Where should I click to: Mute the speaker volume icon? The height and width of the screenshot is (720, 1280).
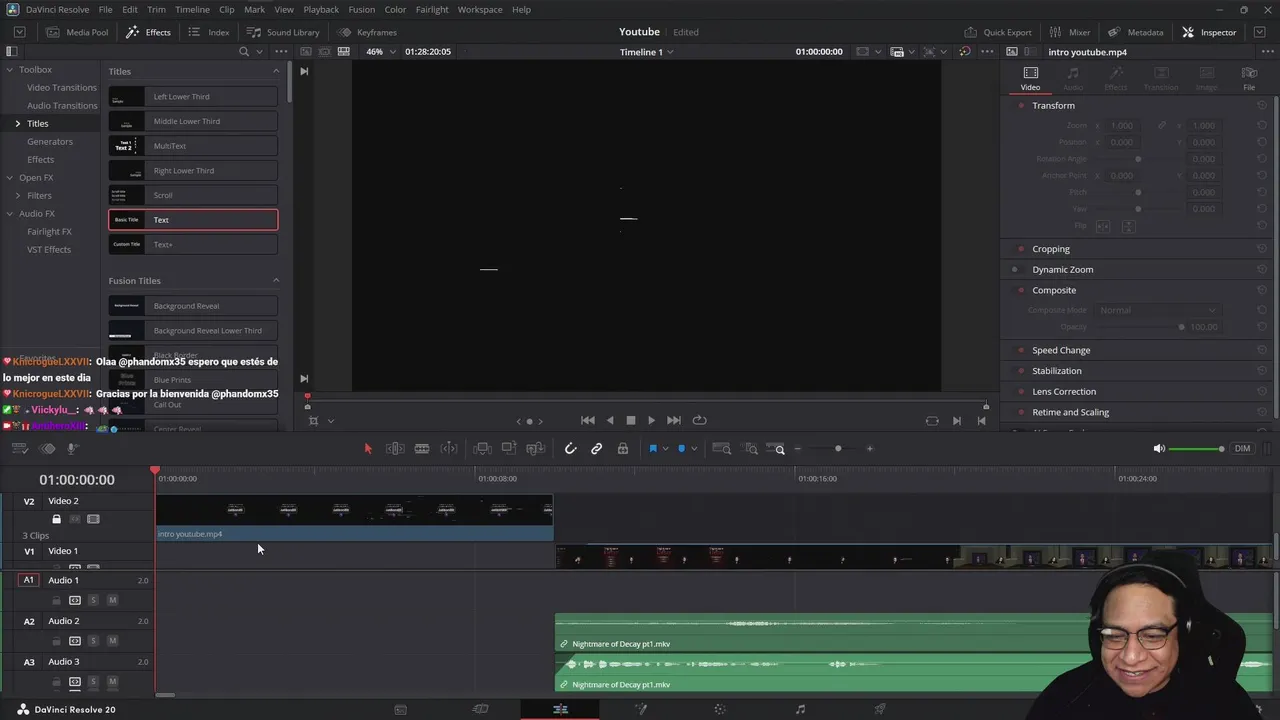point(1158,449)
